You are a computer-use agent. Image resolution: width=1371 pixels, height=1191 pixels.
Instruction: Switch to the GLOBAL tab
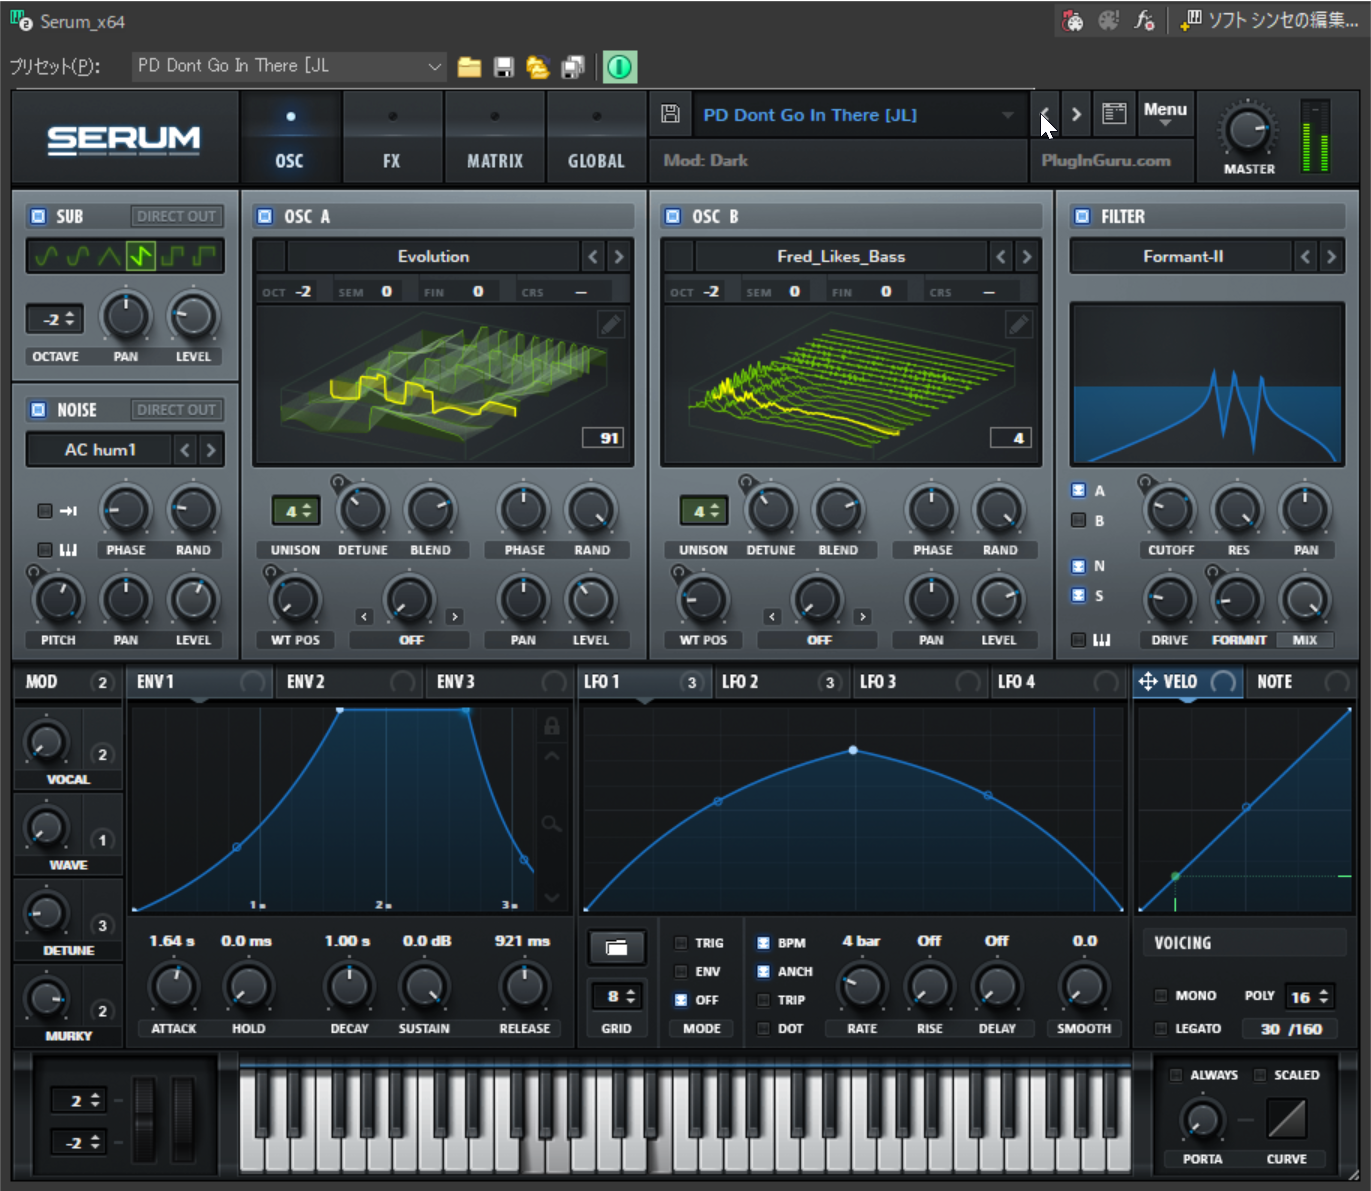coord(596,137)
